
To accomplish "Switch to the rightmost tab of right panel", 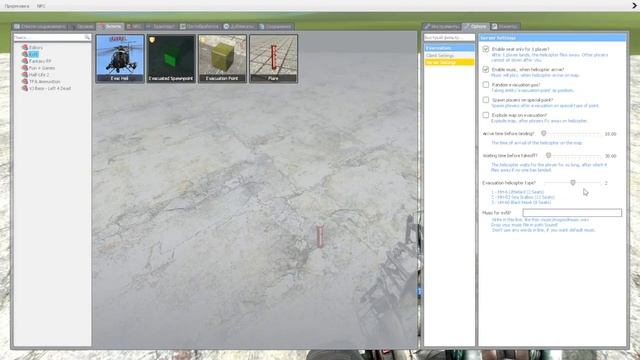I will pyautogui.click(x=505, y=27).
